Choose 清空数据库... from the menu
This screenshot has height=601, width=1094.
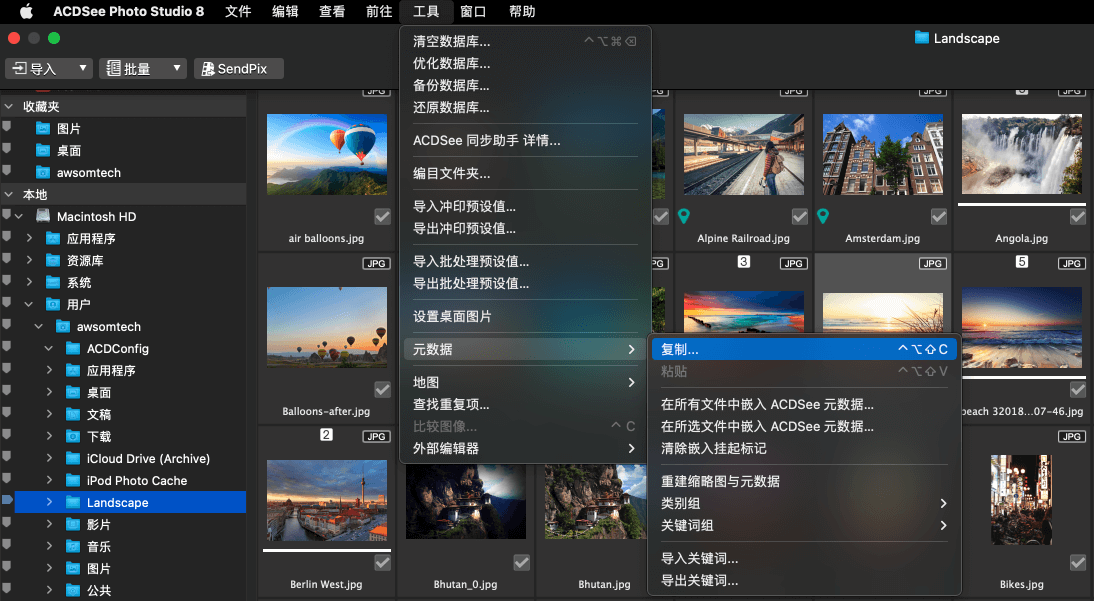(x=525, y=41)
